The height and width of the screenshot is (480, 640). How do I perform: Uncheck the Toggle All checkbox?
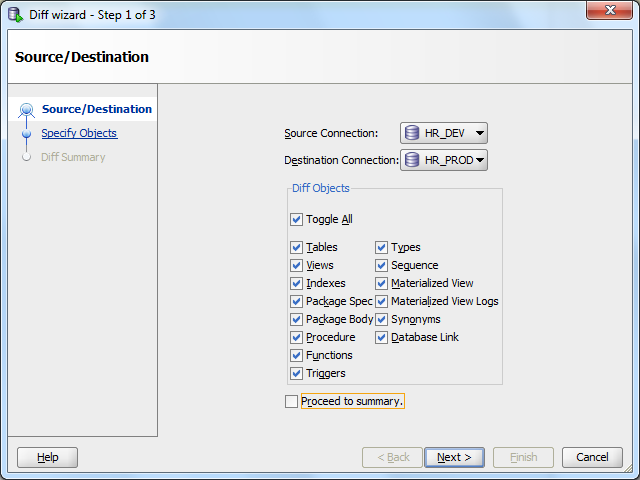tap(296, 219)
